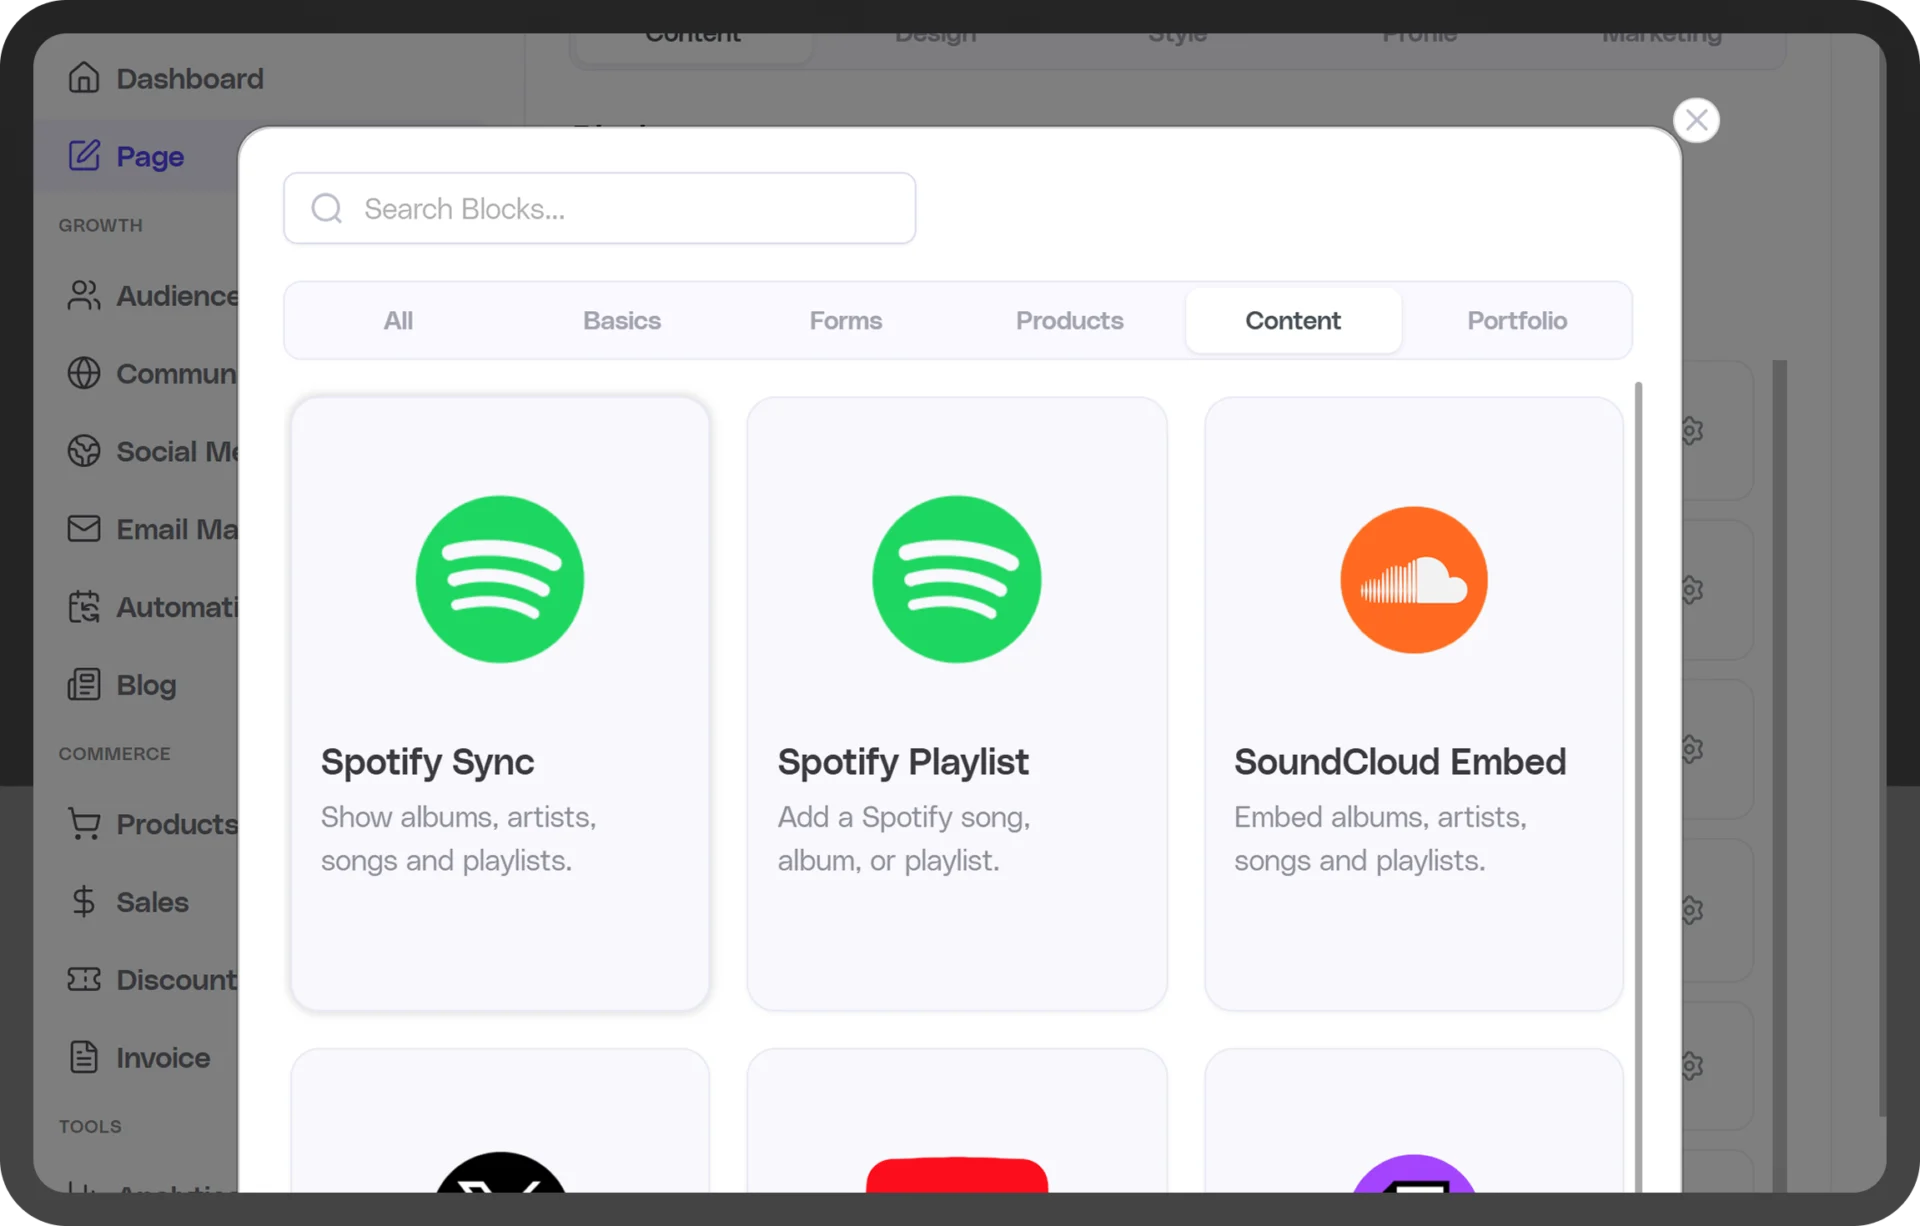Click the Automations calendar icon
This screenshot has width=1920, height=1226.
point(84,607)
